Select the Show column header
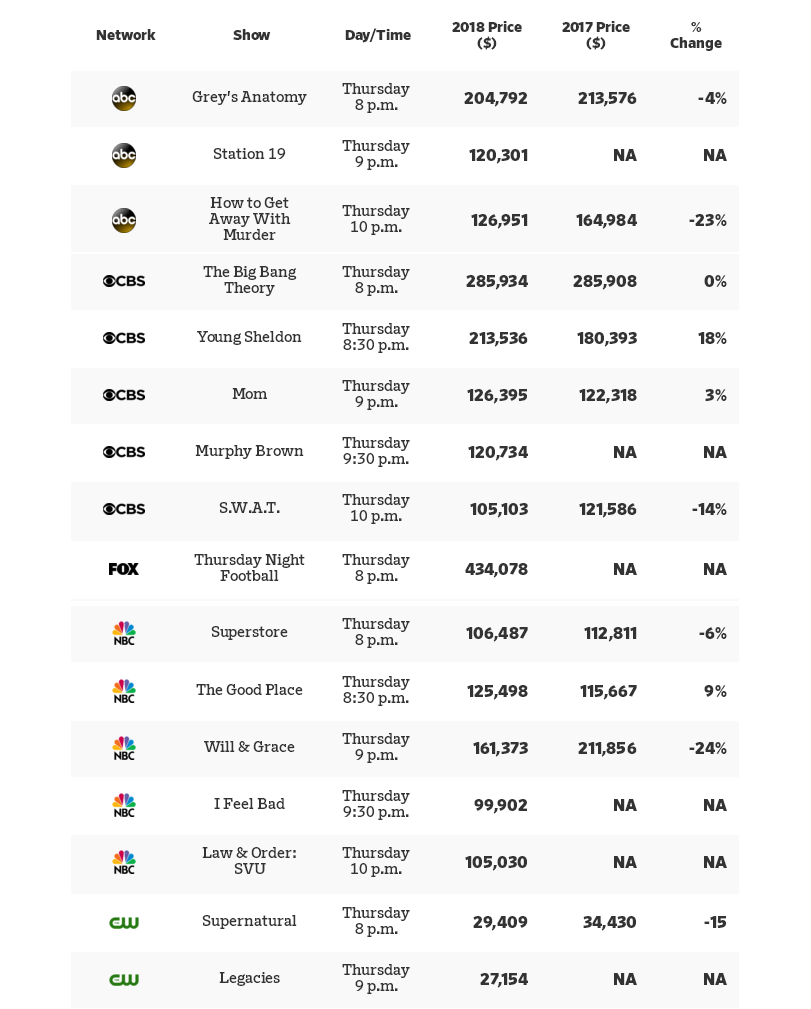The height and width of the screenshot is (1009, 811). tap(251, 35)
